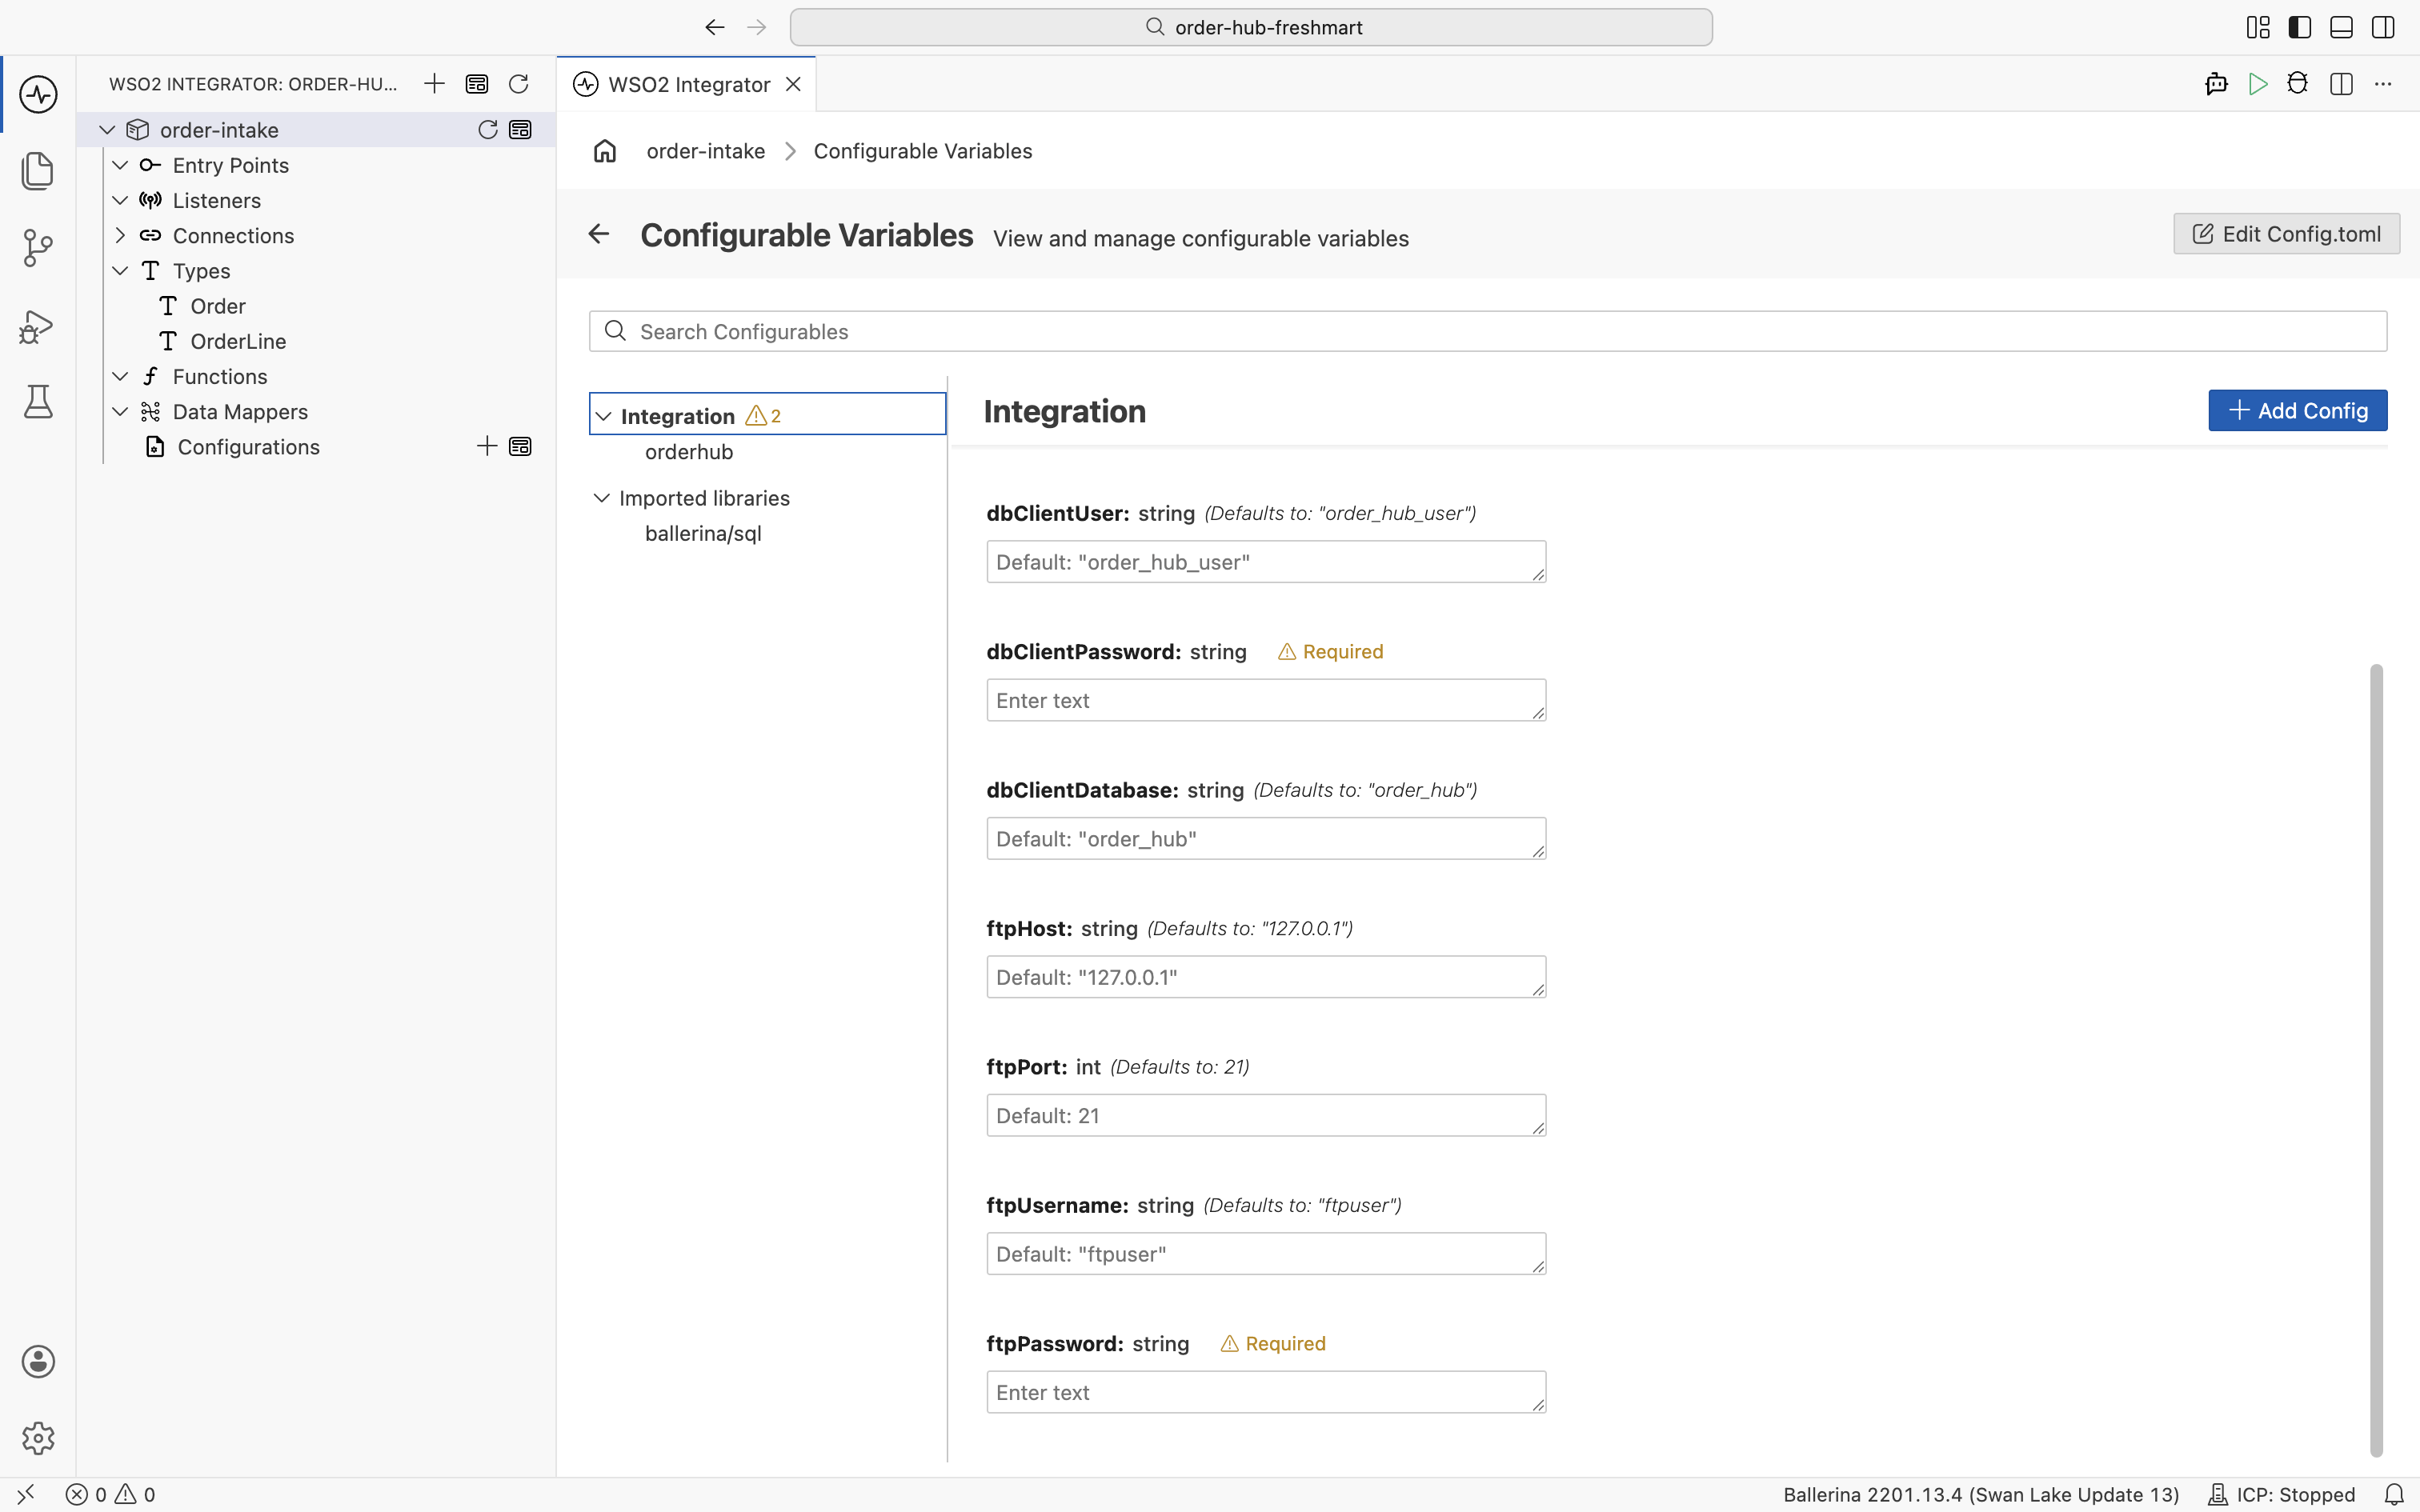The height and width of the screenshot is (1512, 2420).
Task: Open the Run and Debug view
Action: 38,326
